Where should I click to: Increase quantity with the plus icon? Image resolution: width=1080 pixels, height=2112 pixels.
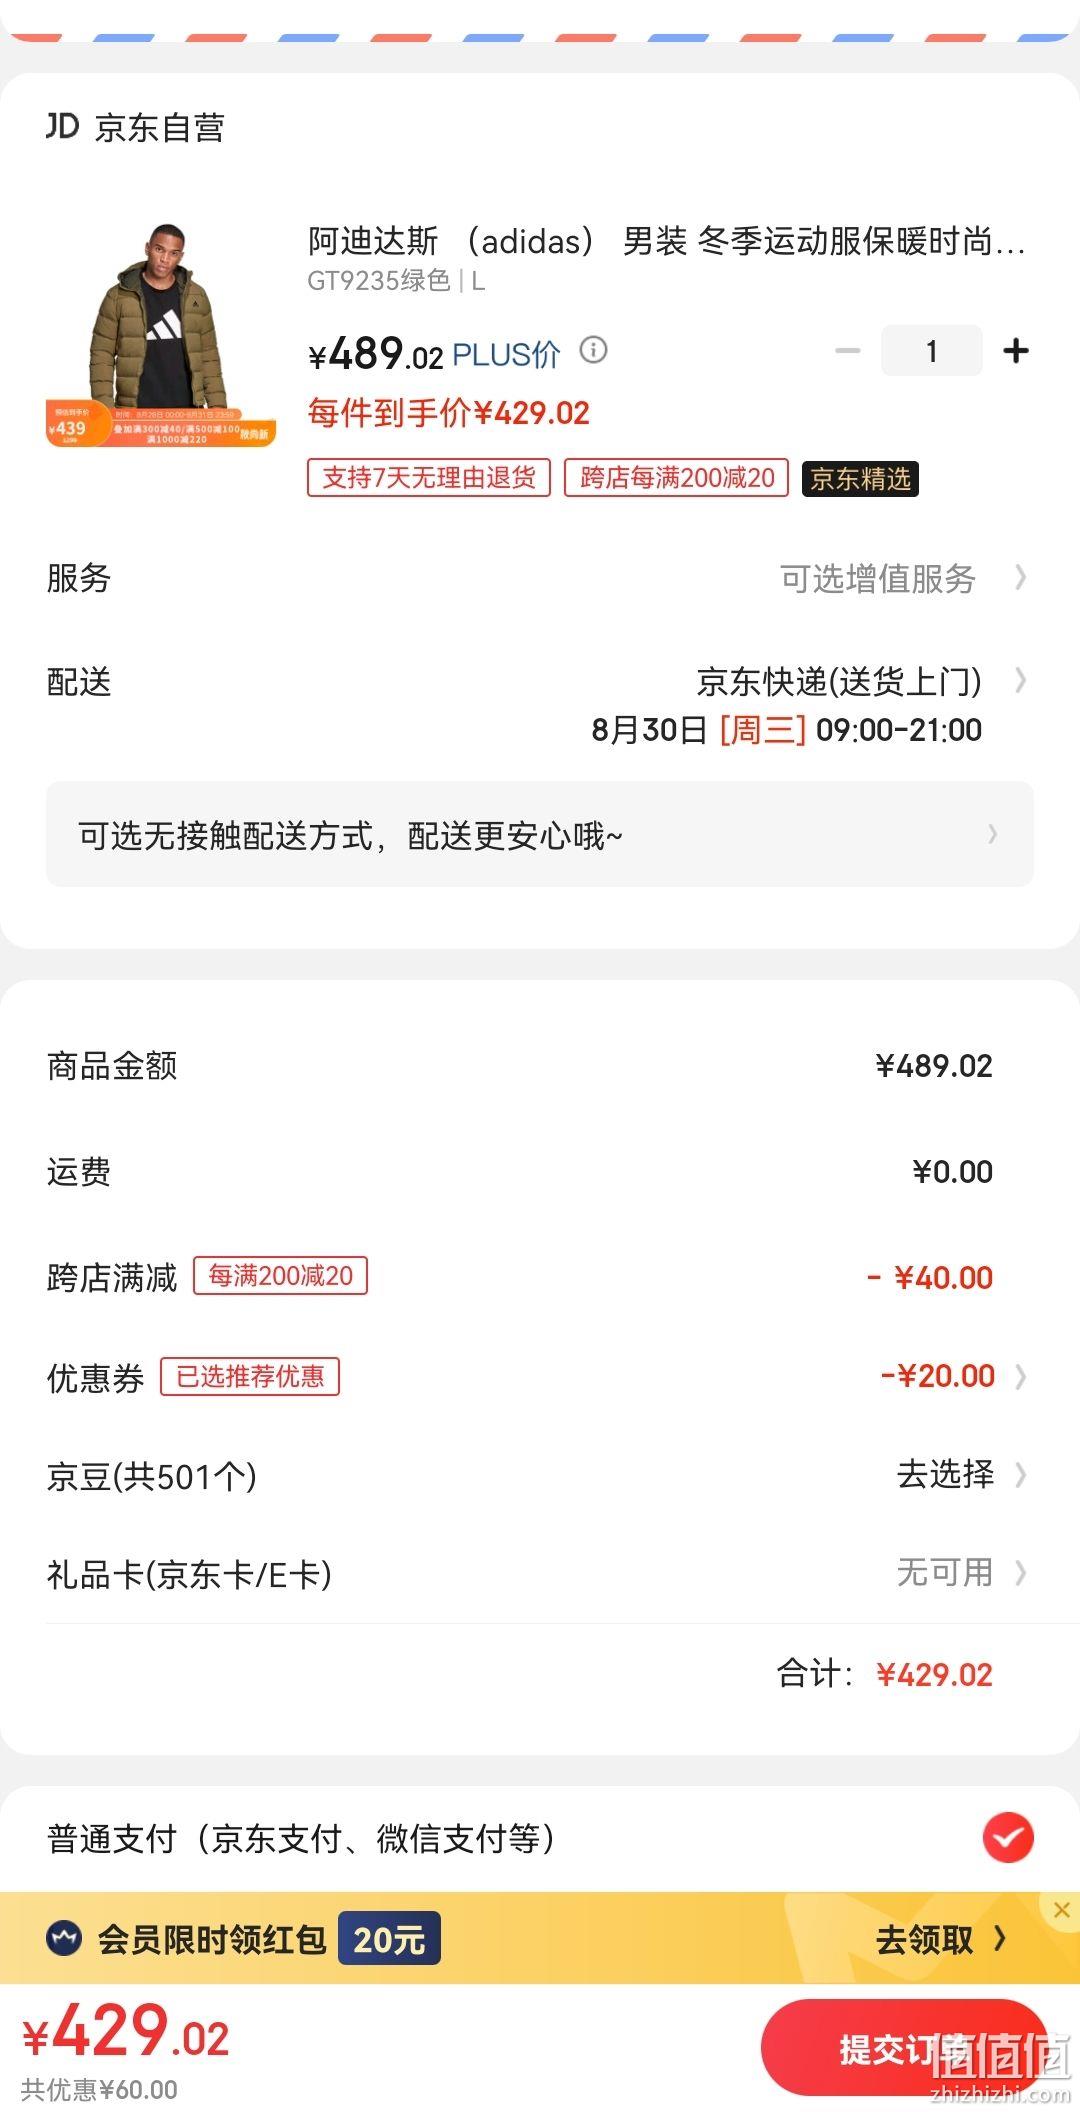(1016, 351)
